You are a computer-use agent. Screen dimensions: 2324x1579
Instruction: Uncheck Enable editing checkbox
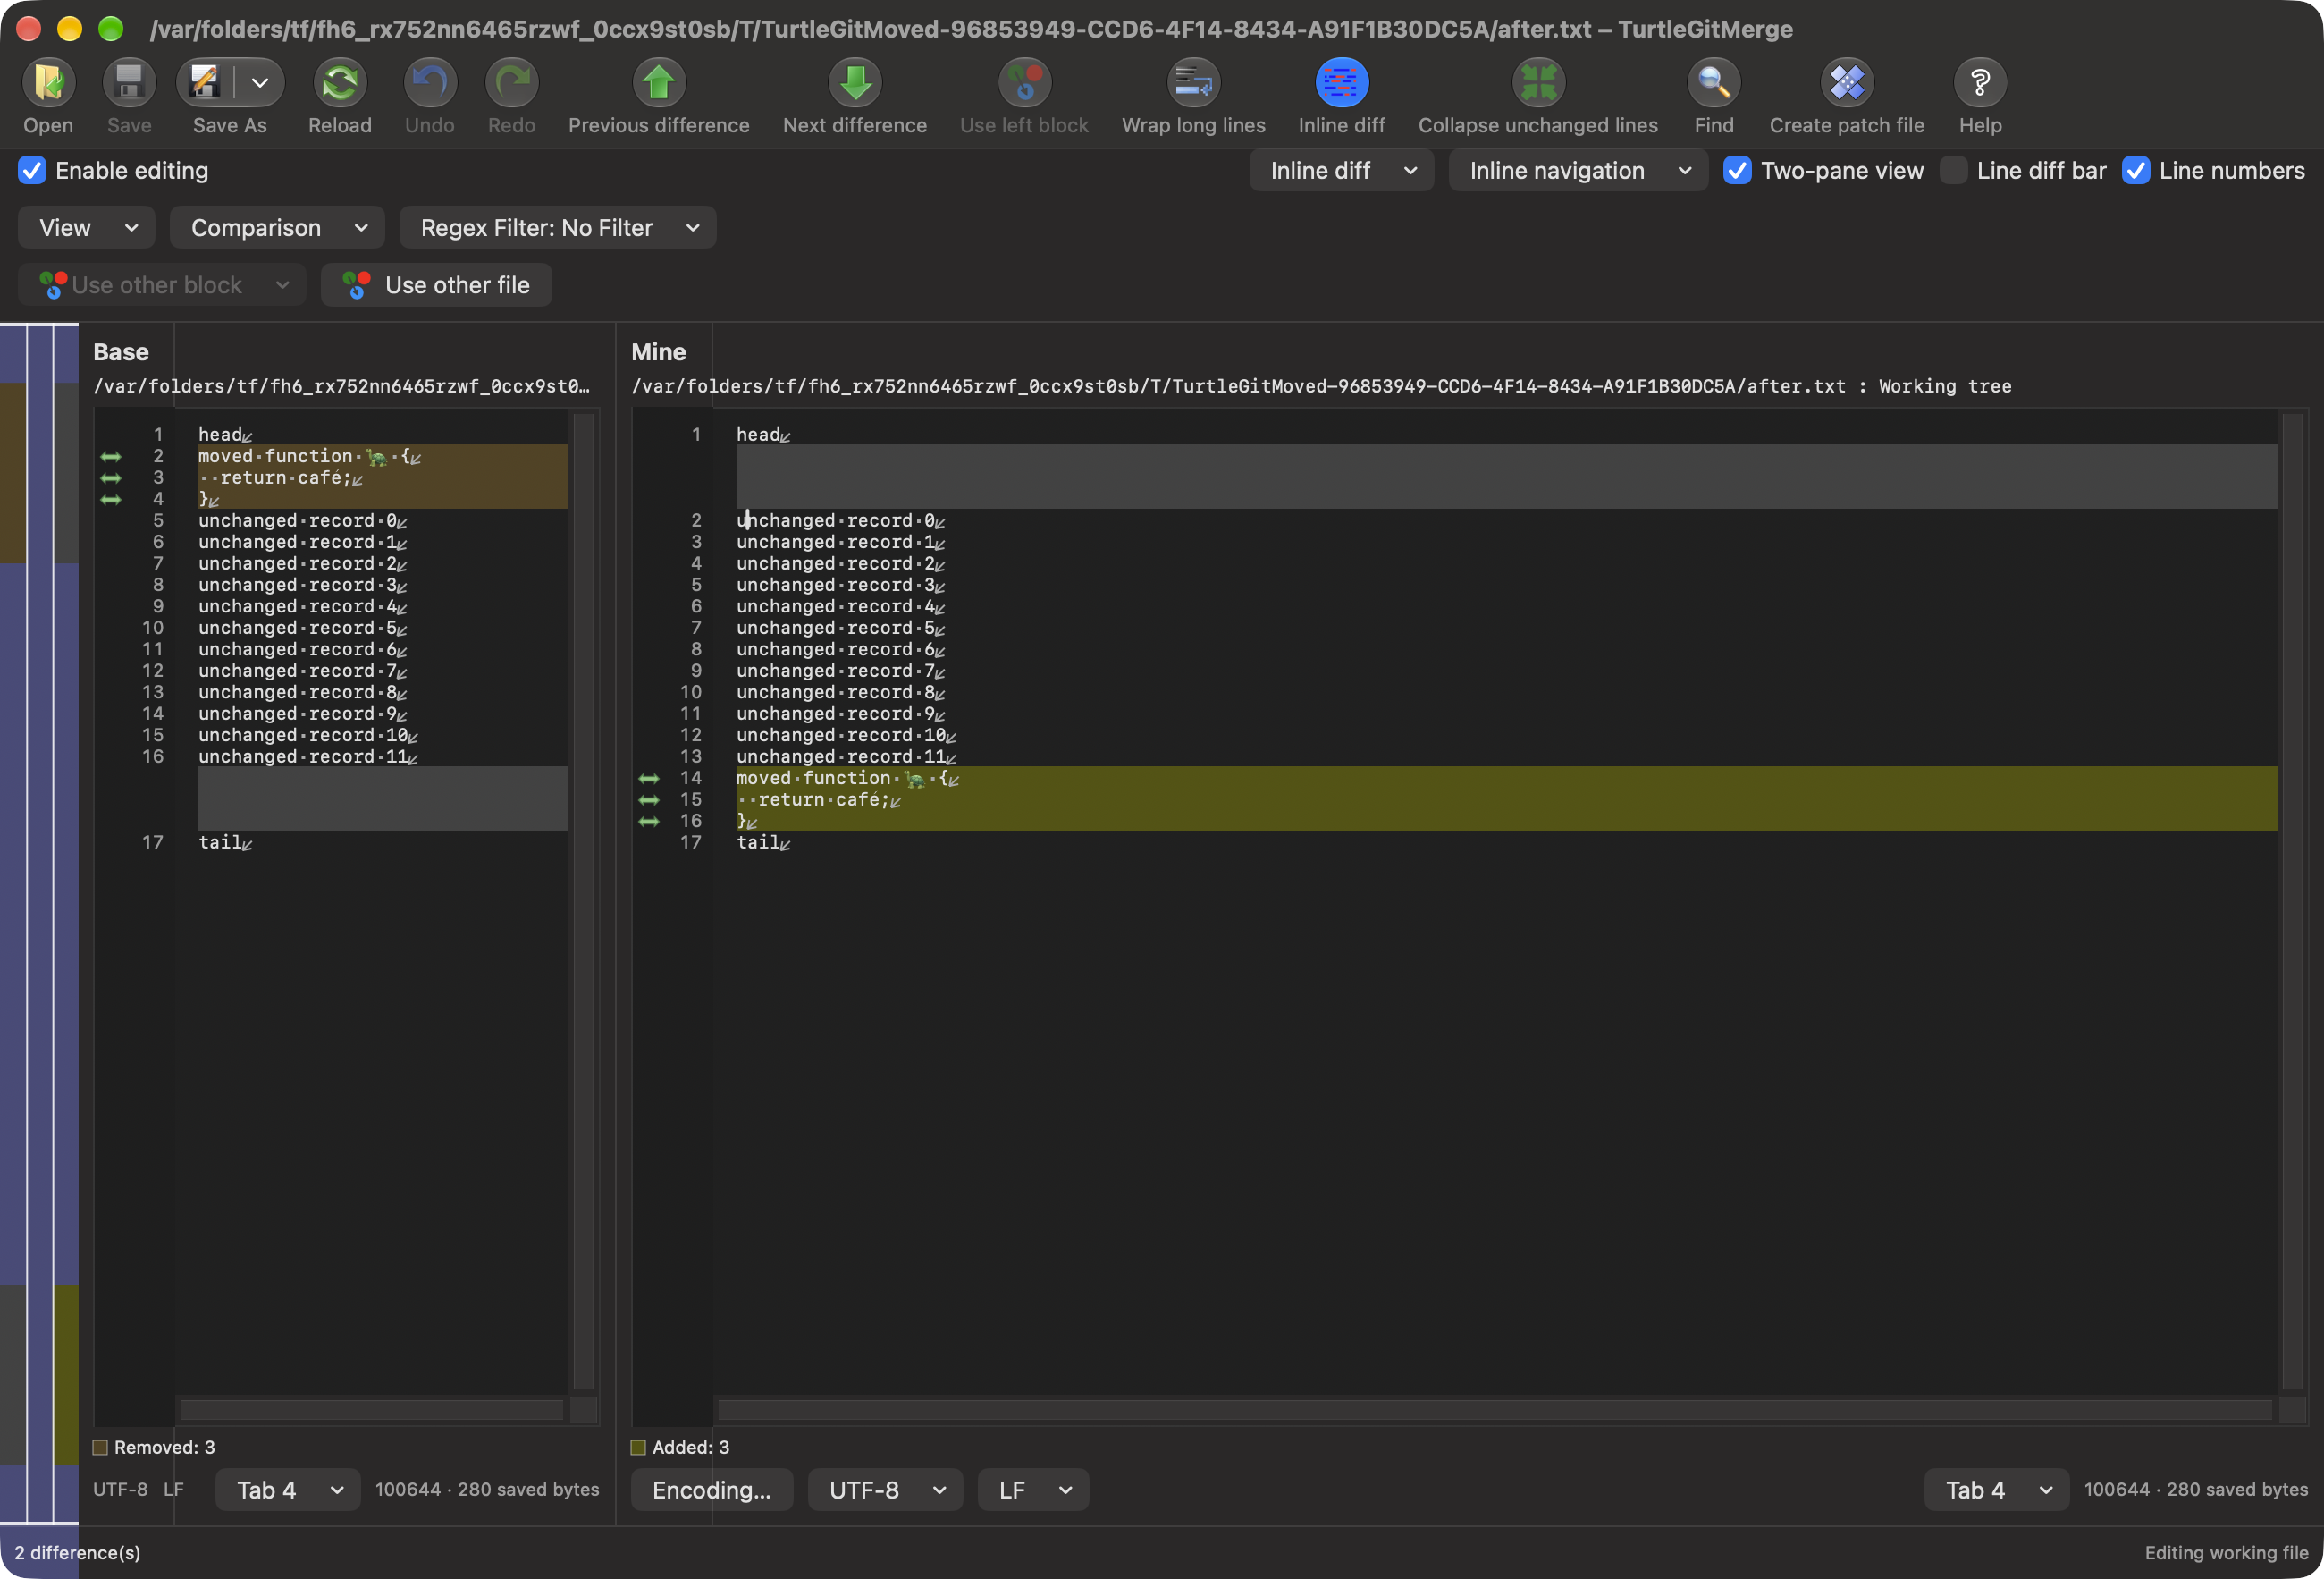point(32,170)
